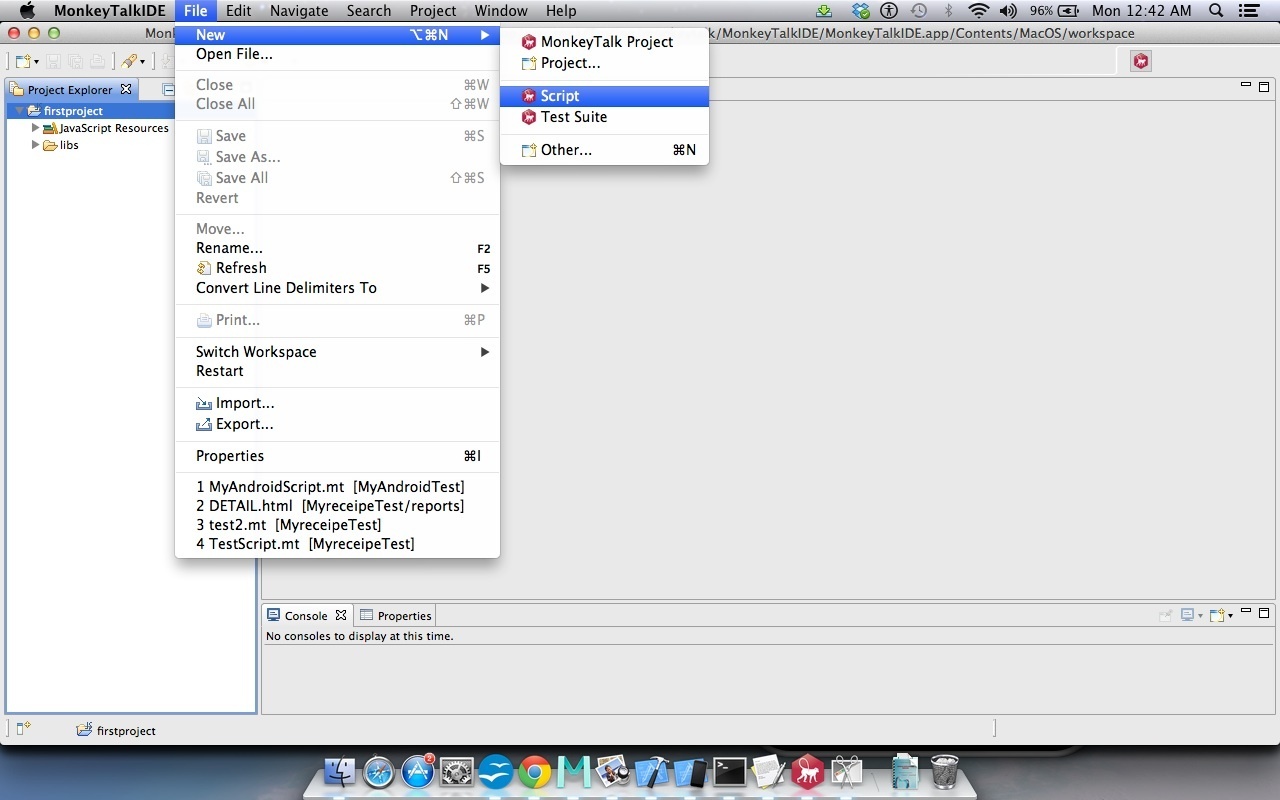This screenshot has width=1280, height=800.
Task: Click the Spotlight search icon
Action: click(x=1216, y=11)
